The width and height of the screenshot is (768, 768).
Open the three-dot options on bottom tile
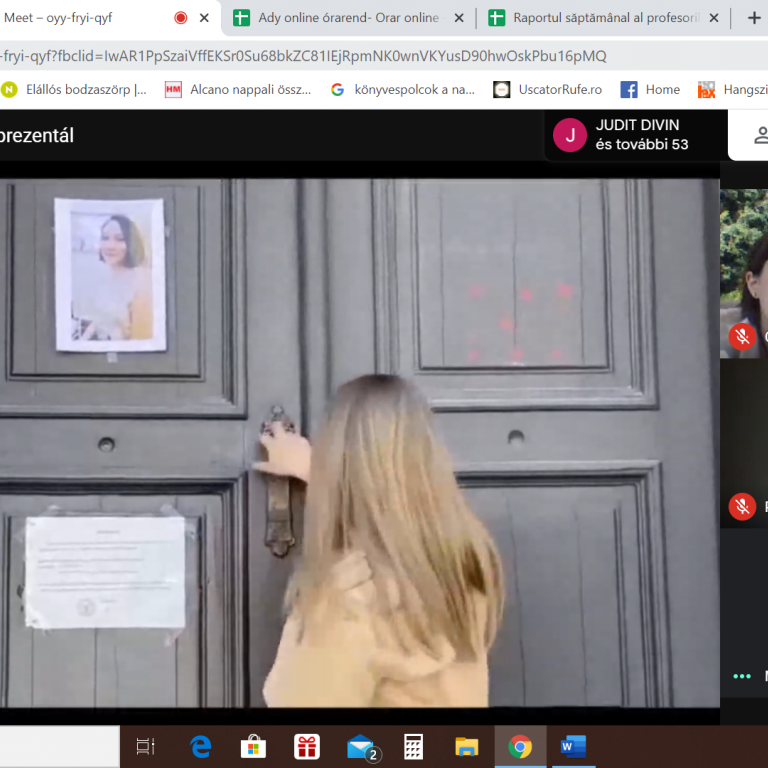[742, 676]
